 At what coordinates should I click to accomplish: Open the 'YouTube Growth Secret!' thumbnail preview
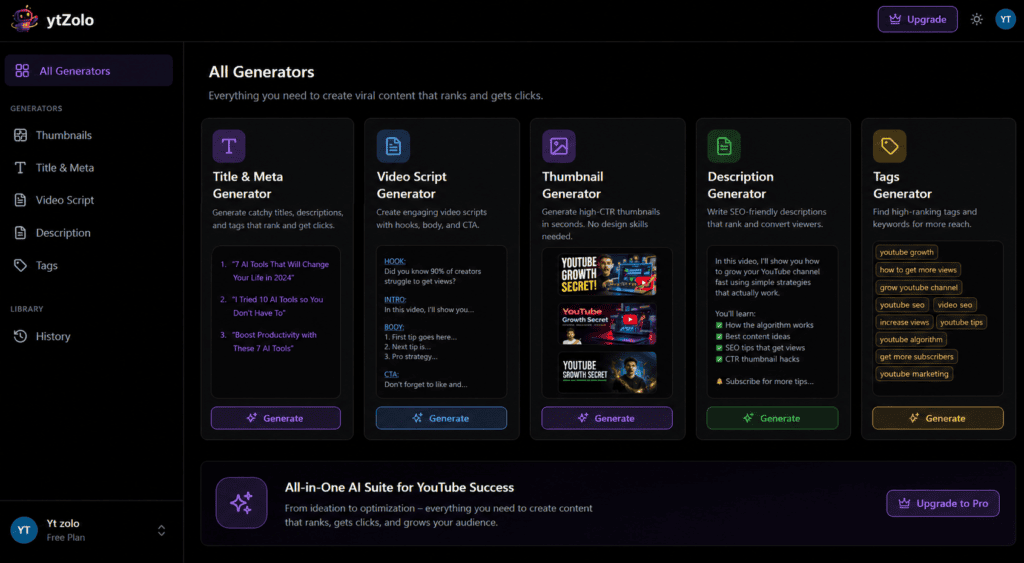(607, 275)
